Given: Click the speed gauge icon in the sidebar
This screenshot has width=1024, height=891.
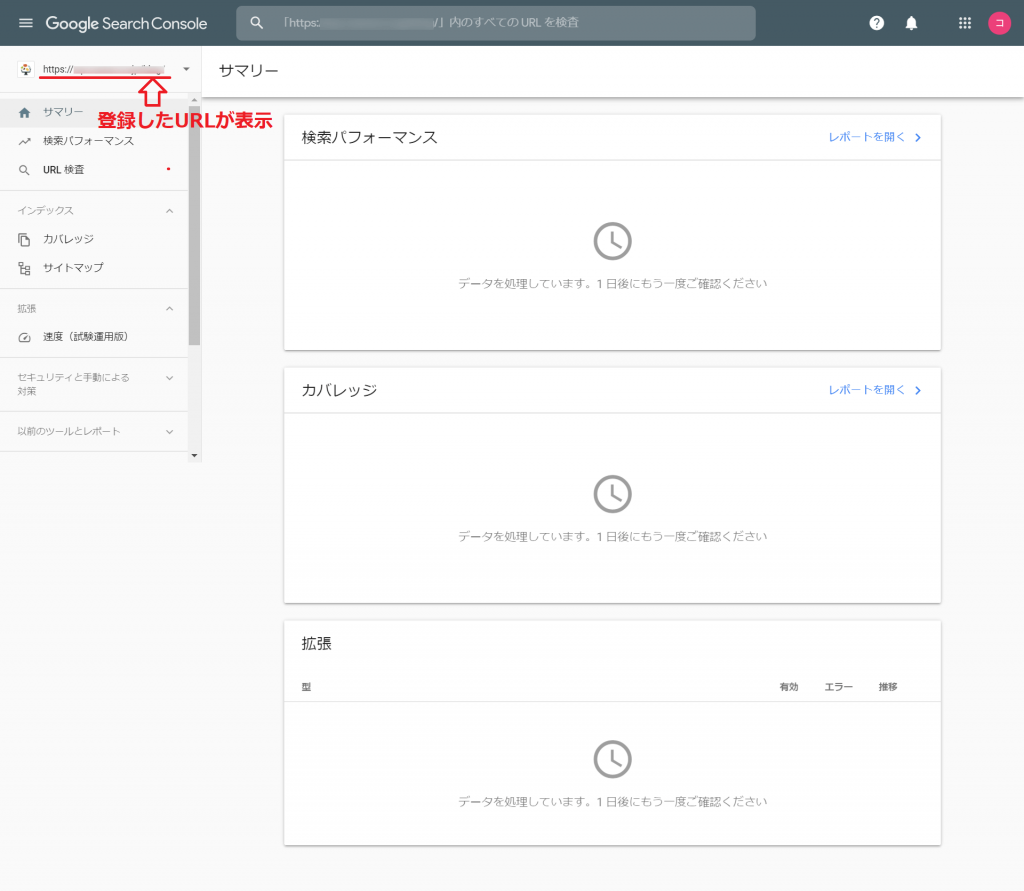Looking at the screenshot, I should pos(25,337).
